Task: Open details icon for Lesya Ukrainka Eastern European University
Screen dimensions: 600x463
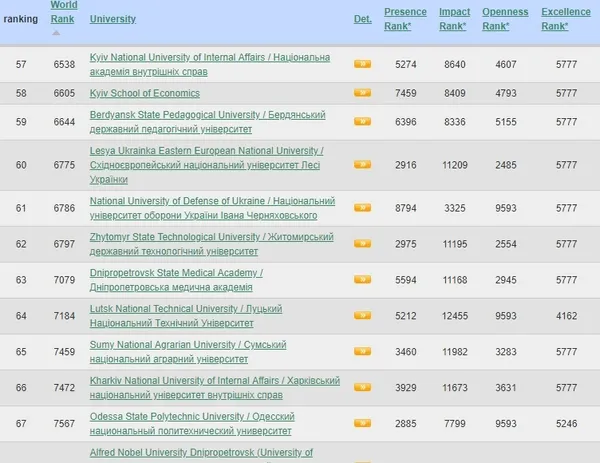Action: pos(362,165)
